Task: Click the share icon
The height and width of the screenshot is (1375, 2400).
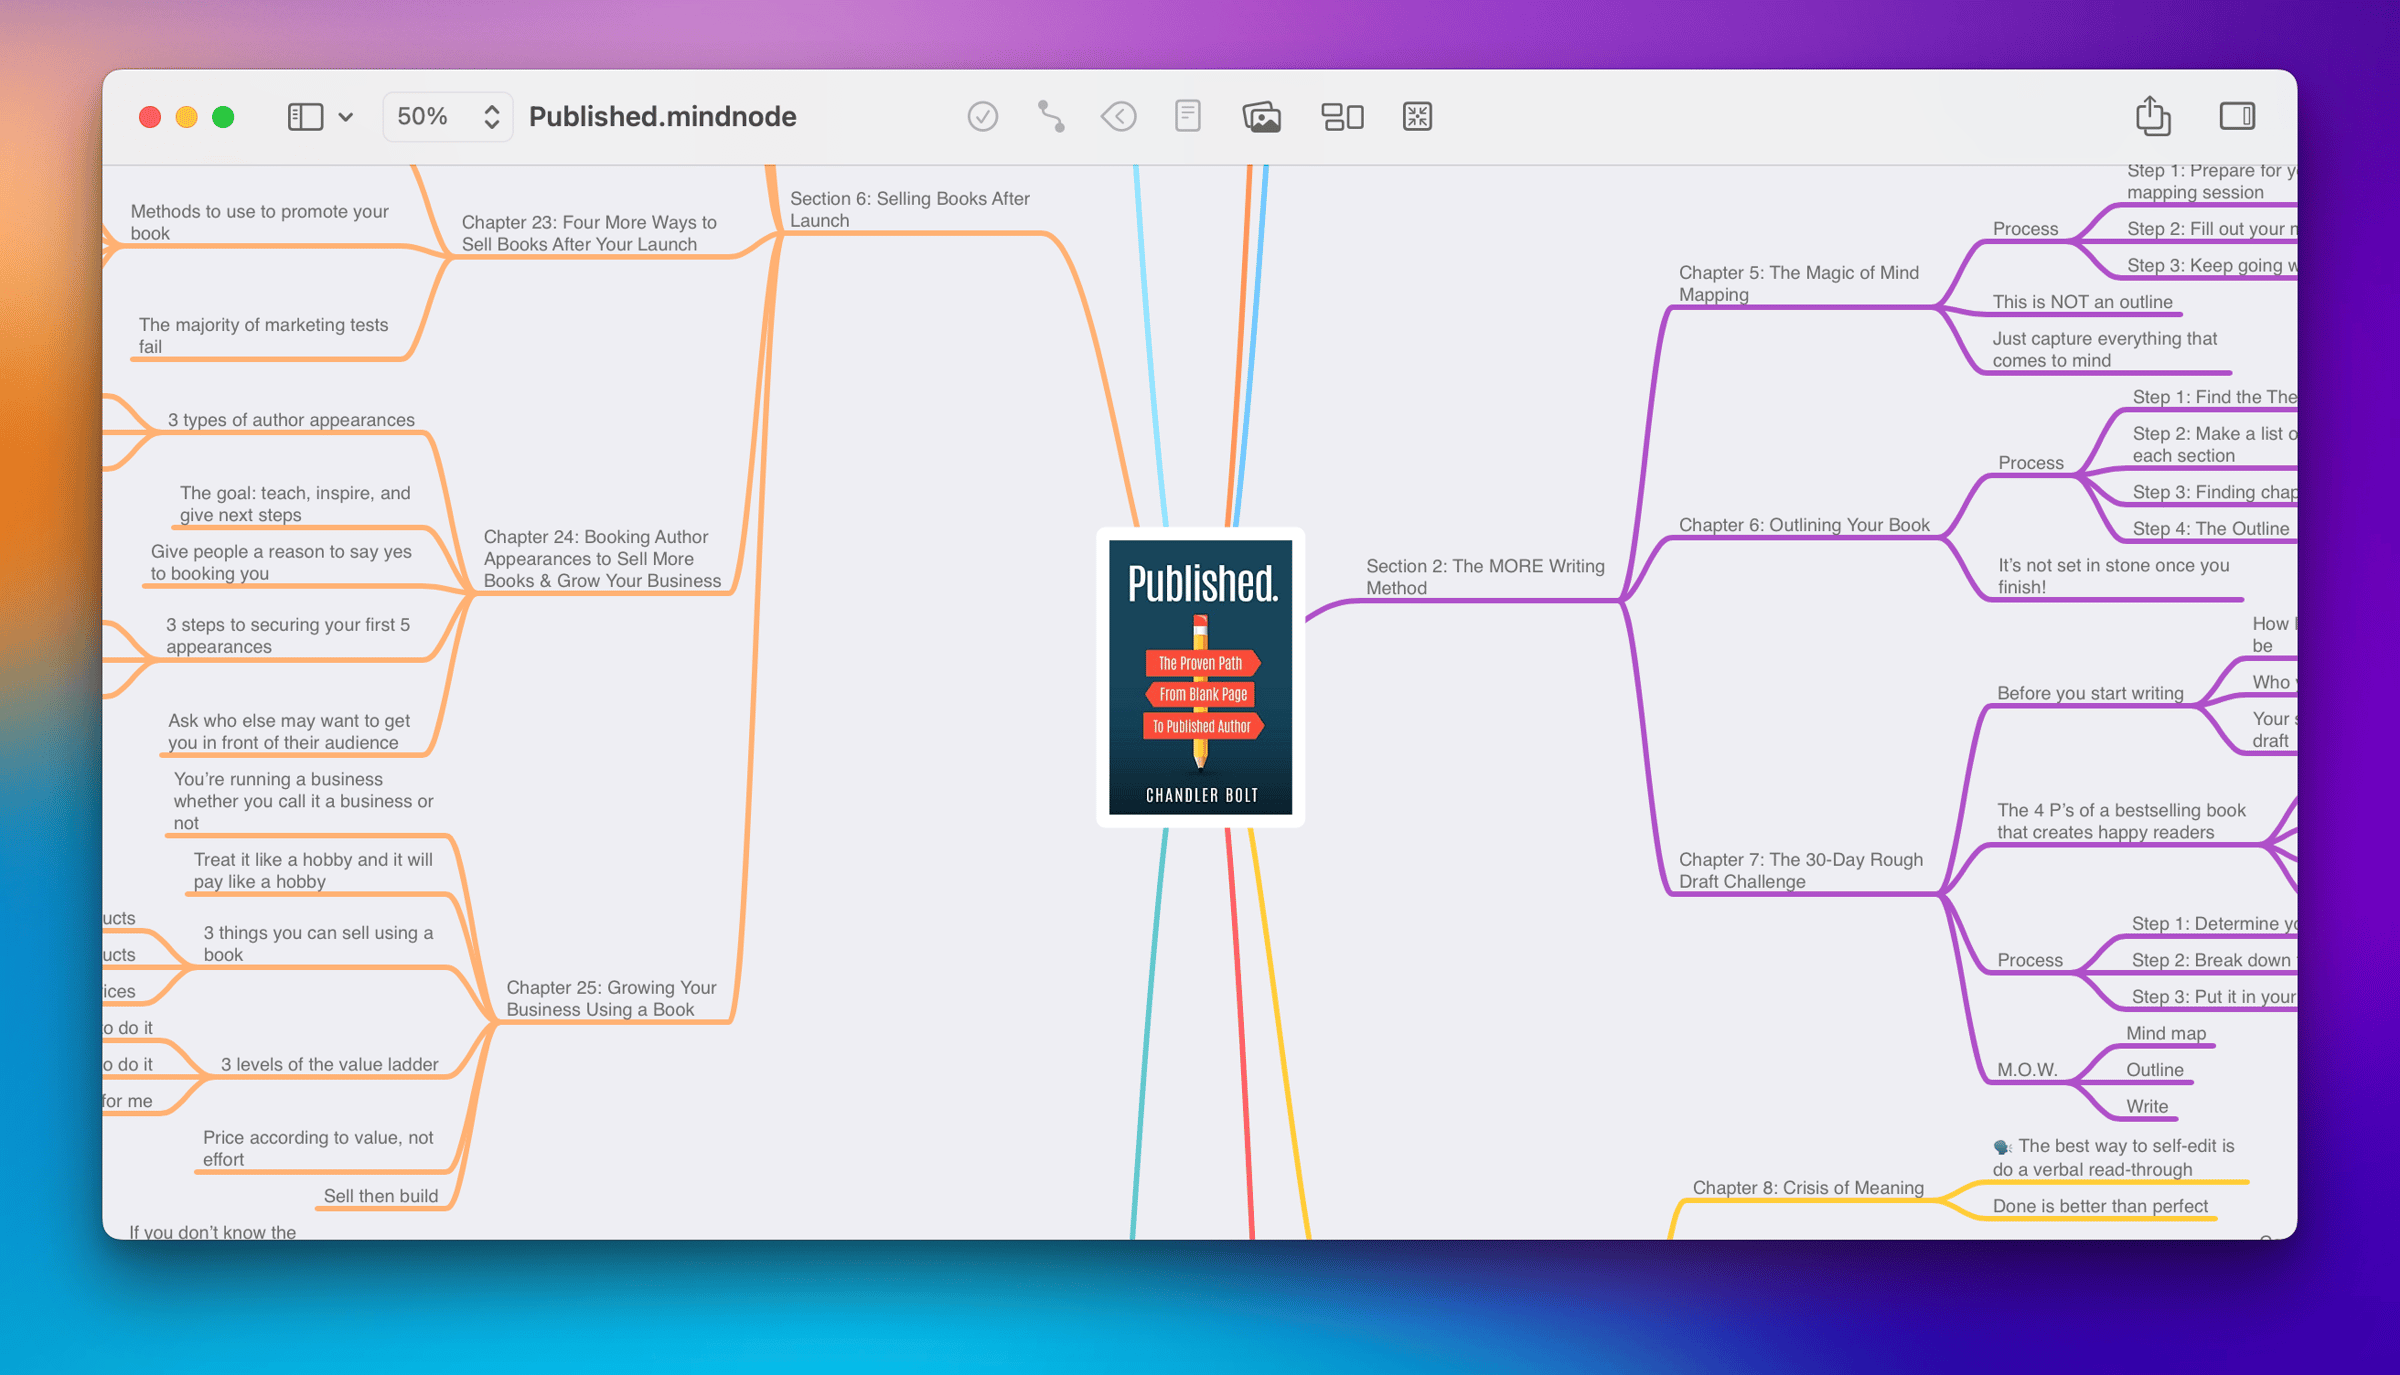Action: coord(2152,115)
